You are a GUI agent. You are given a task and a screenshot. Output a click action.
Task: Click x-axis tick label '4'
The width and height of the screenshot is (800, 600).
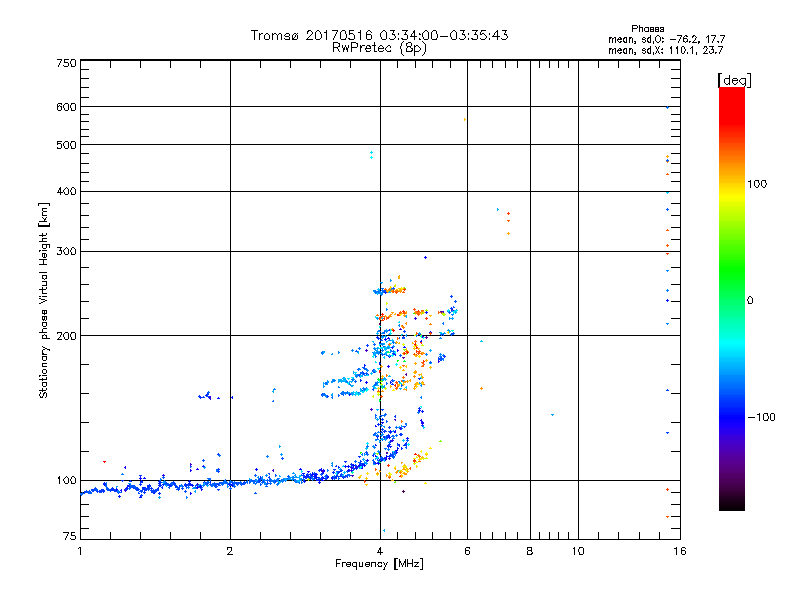point(380,551)
